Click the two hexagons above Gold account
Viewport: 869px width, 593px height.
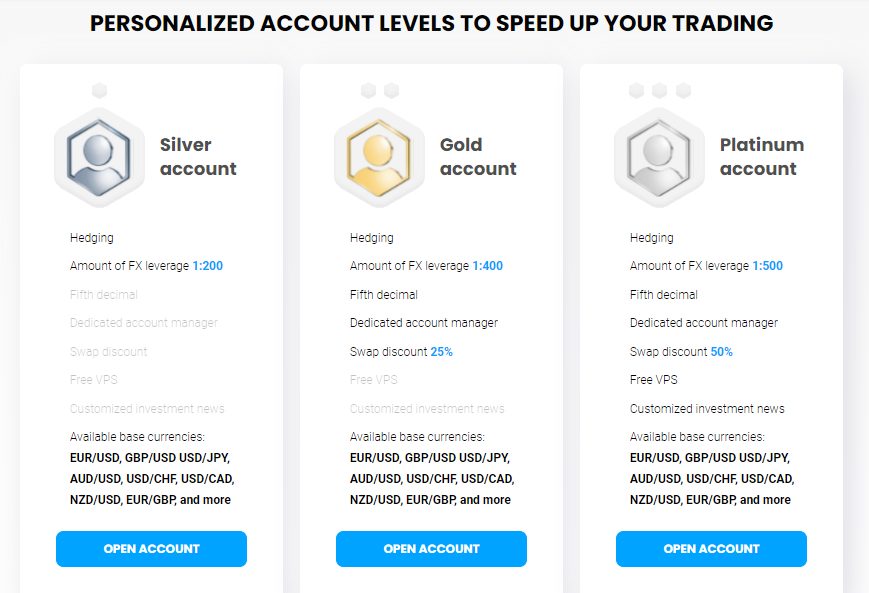(x=380, y=91)
